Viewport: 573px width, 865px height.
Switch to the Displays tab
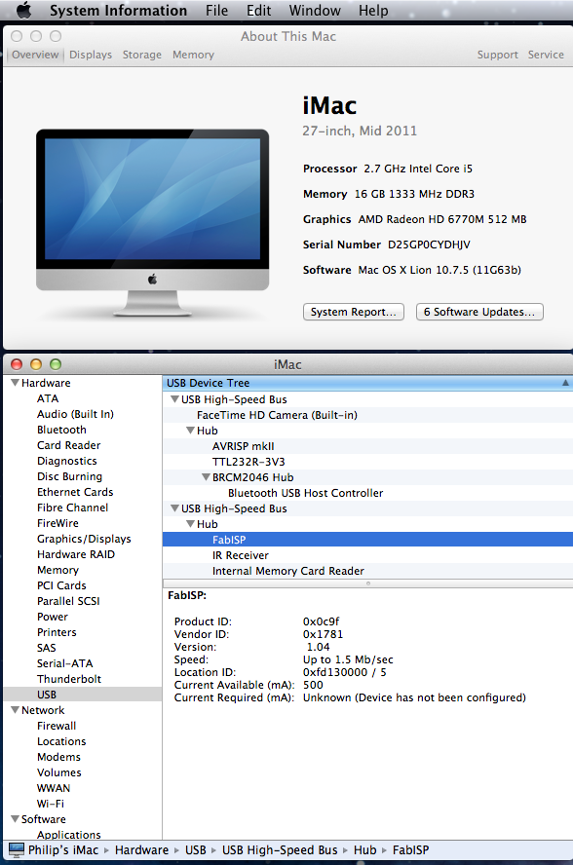pyautogui.click(x=90, y=55)
